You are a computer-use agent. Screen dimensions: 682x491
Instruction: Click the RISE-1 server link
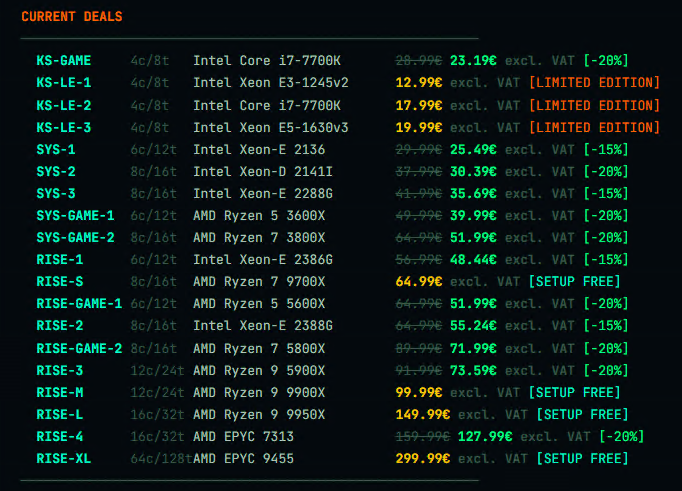tap(60, 259)
